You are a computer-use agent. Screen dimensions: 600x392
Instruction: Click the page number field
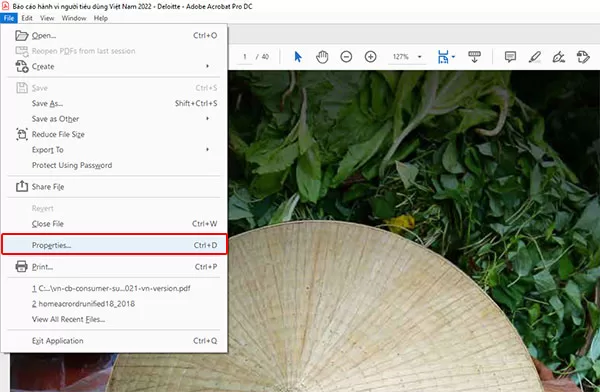coord(245,57)
